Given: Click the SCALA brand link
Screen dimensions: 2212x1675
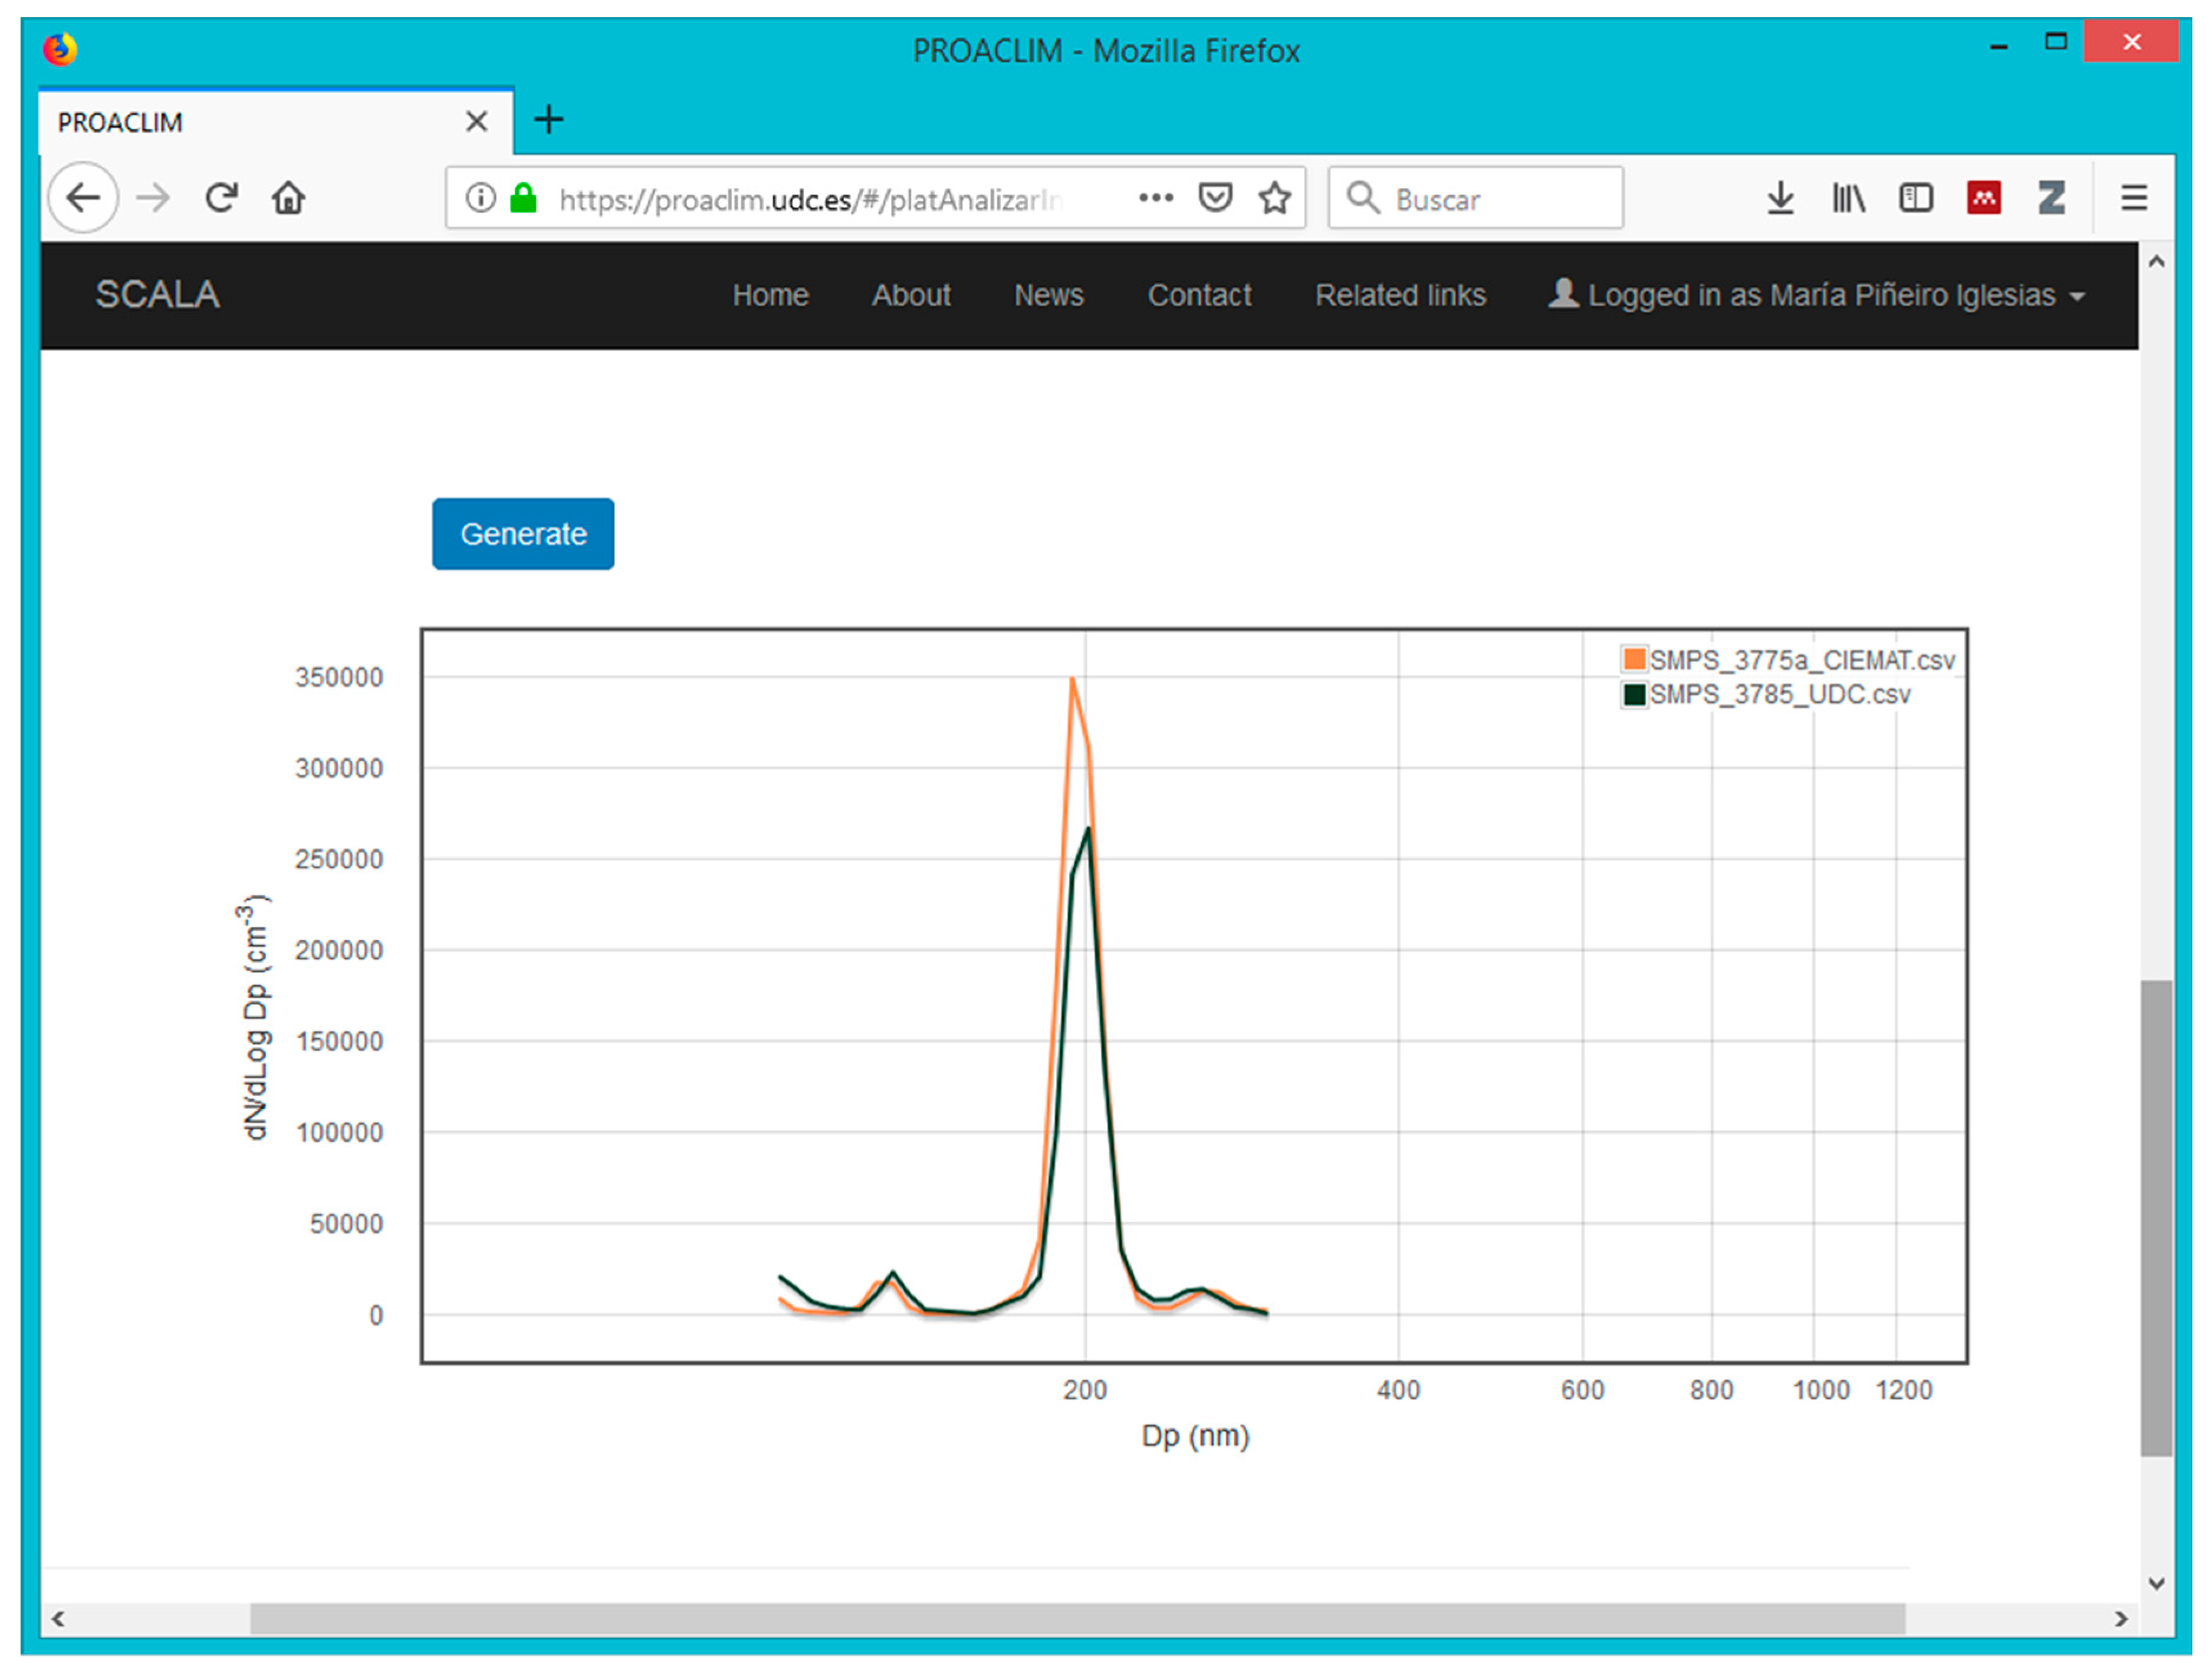Looking at the screenshot, I should tap(157, 295).
